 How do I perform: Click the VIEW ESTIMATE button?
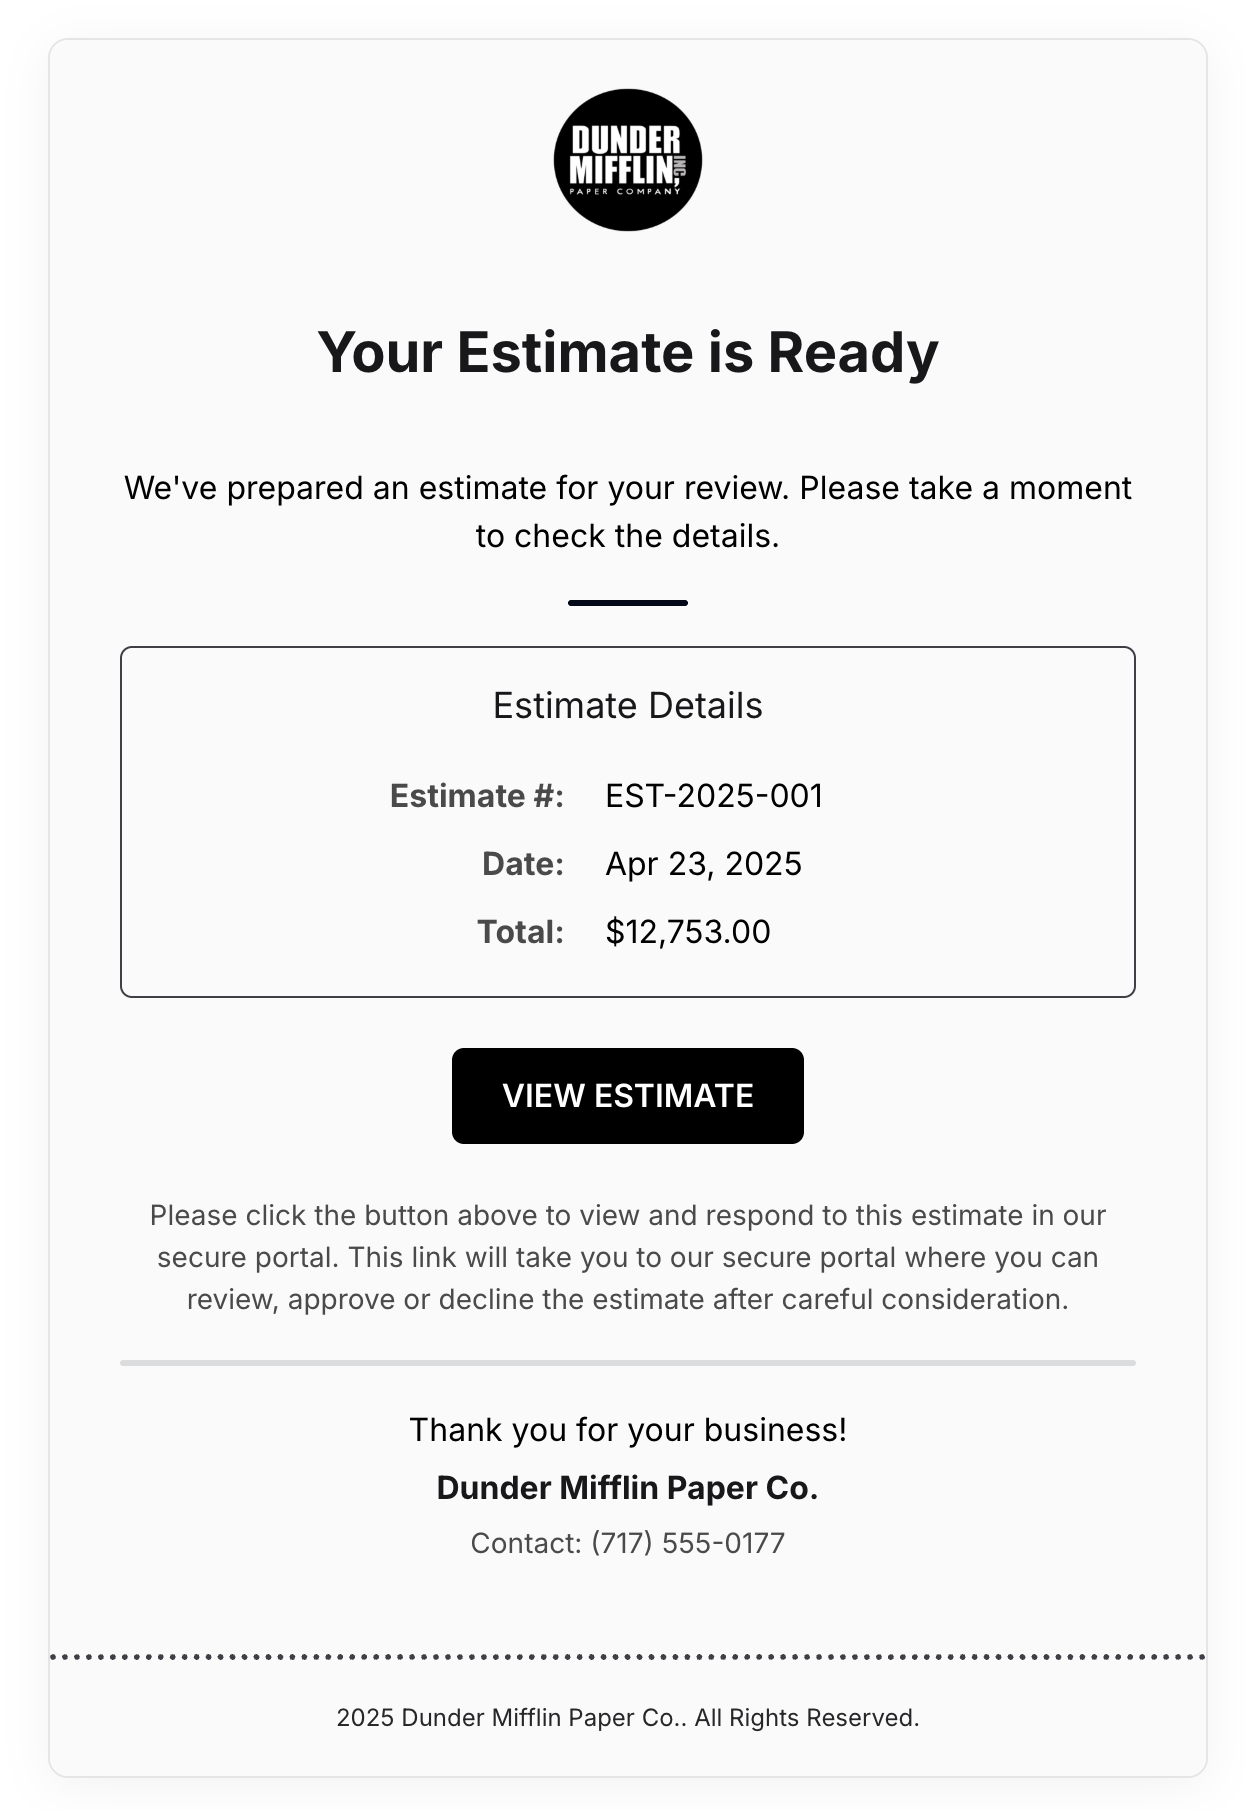pyautogui.click(x=628, y=1096)
